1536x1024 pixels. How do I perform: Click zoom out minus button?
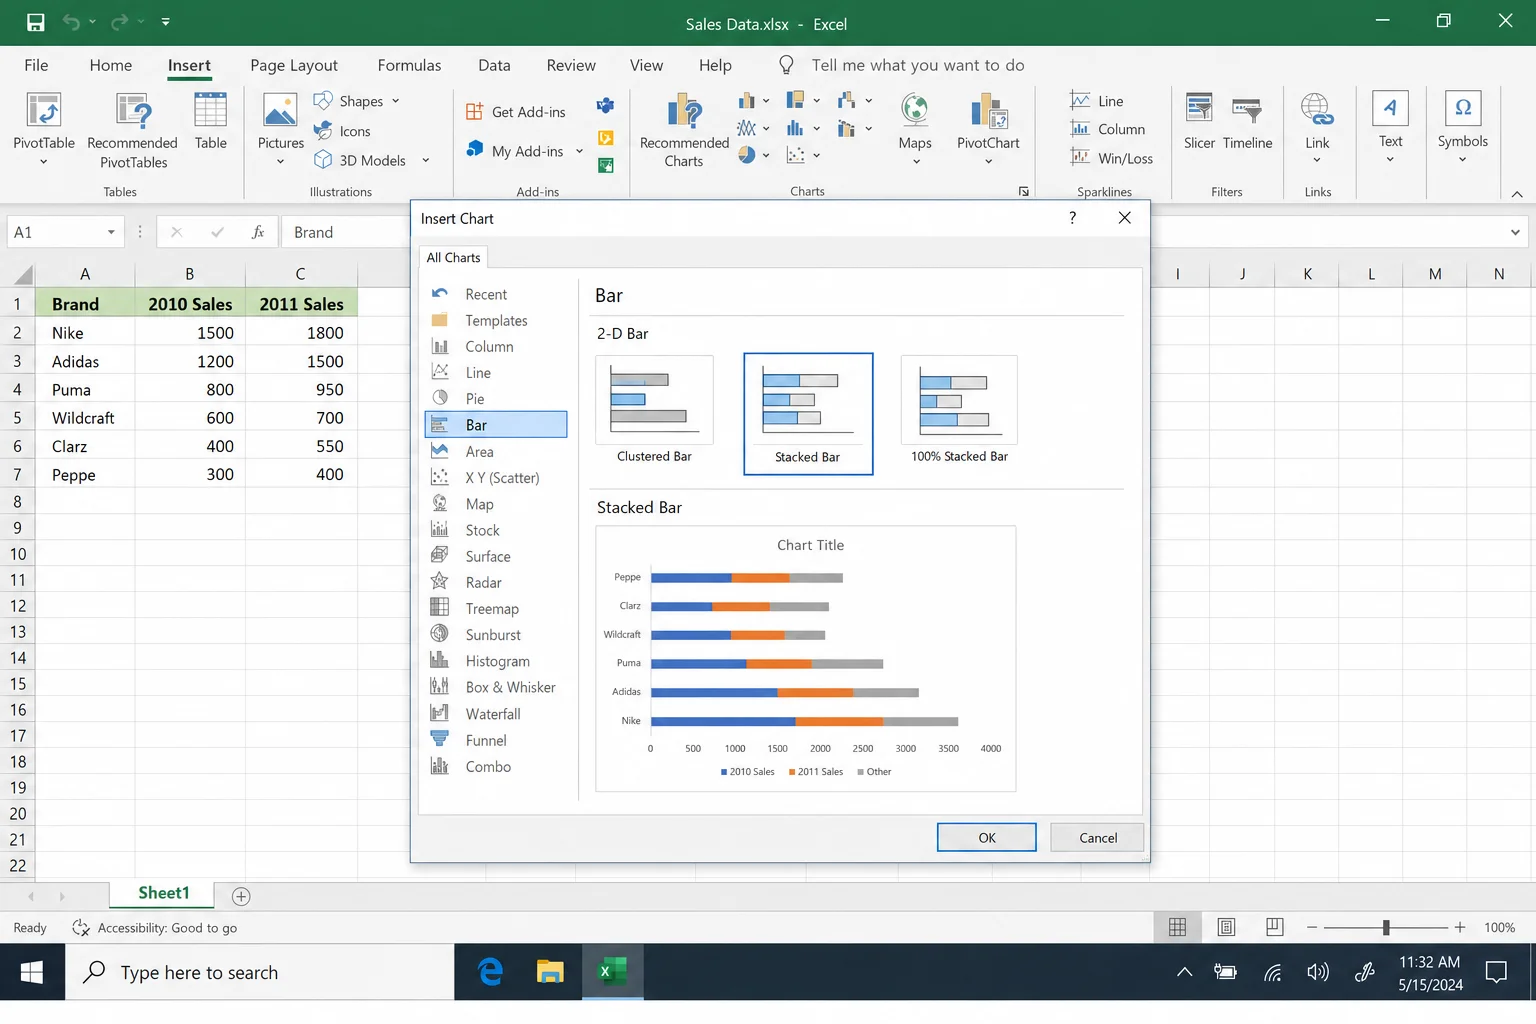coord(1312,927)
